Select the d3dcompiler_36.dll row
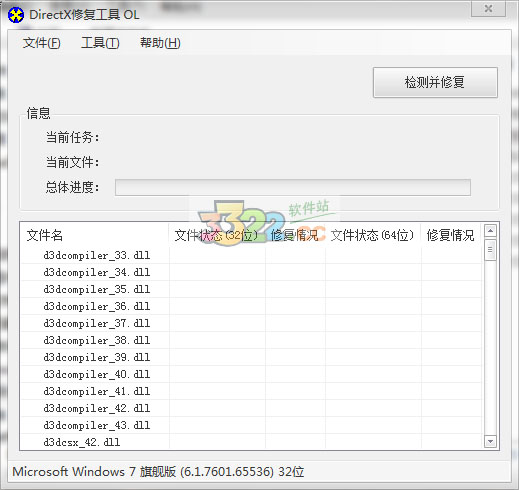 [251, 306]
